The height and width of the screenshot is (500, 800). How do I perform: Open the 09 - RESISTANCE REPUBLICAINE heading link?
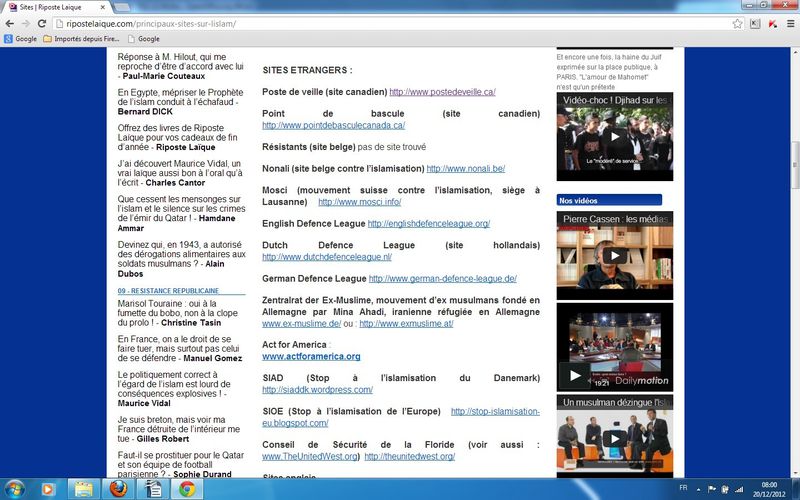pos(168,291)
